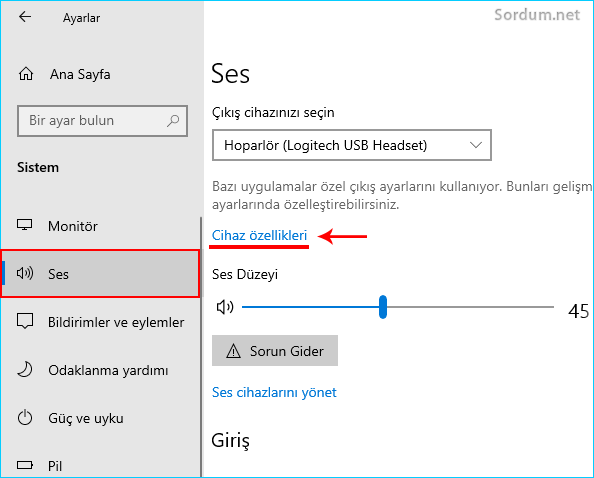Click the Güç ve uyku power icon
The image size is (594, 478).
pos(25,417)
